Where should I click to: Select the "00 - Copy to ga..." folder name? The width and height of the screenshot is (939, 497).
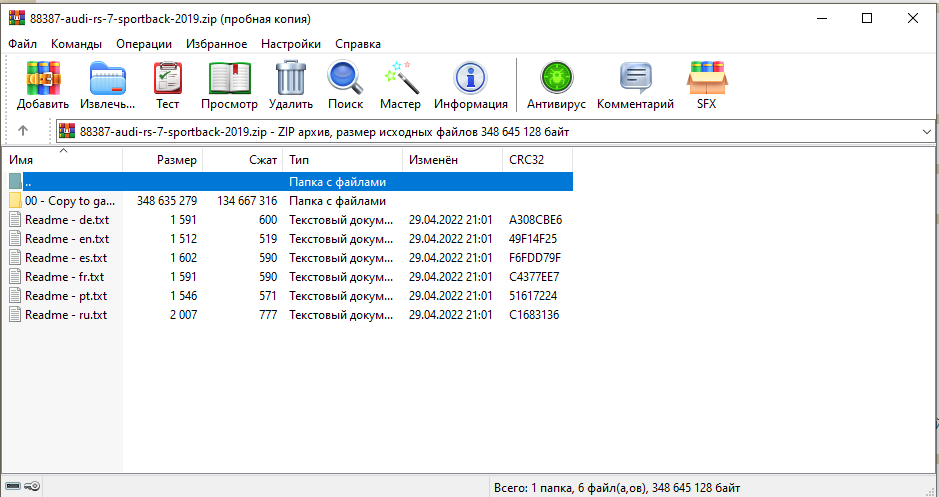click(x=70, y=201)
